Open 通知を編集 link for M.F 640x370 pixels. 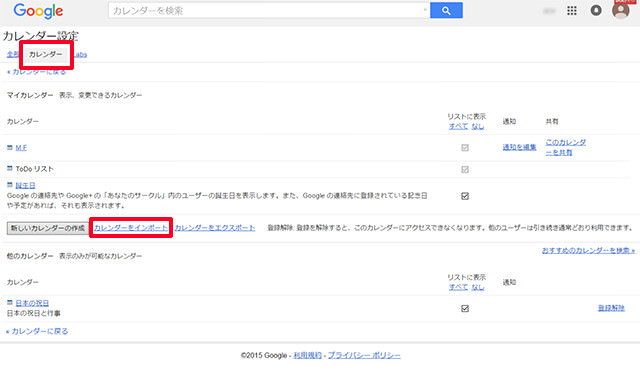tap(519, 147)
